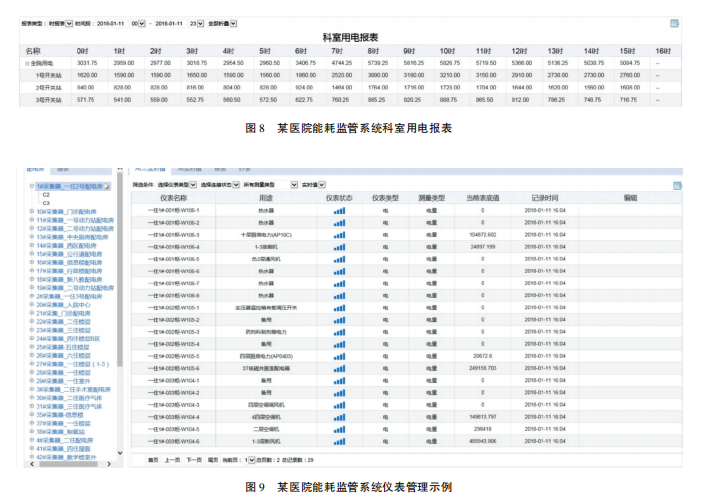The image size is (708, 498).
Task: Select the C2 item in the tree
Action: tap(46, 194)
